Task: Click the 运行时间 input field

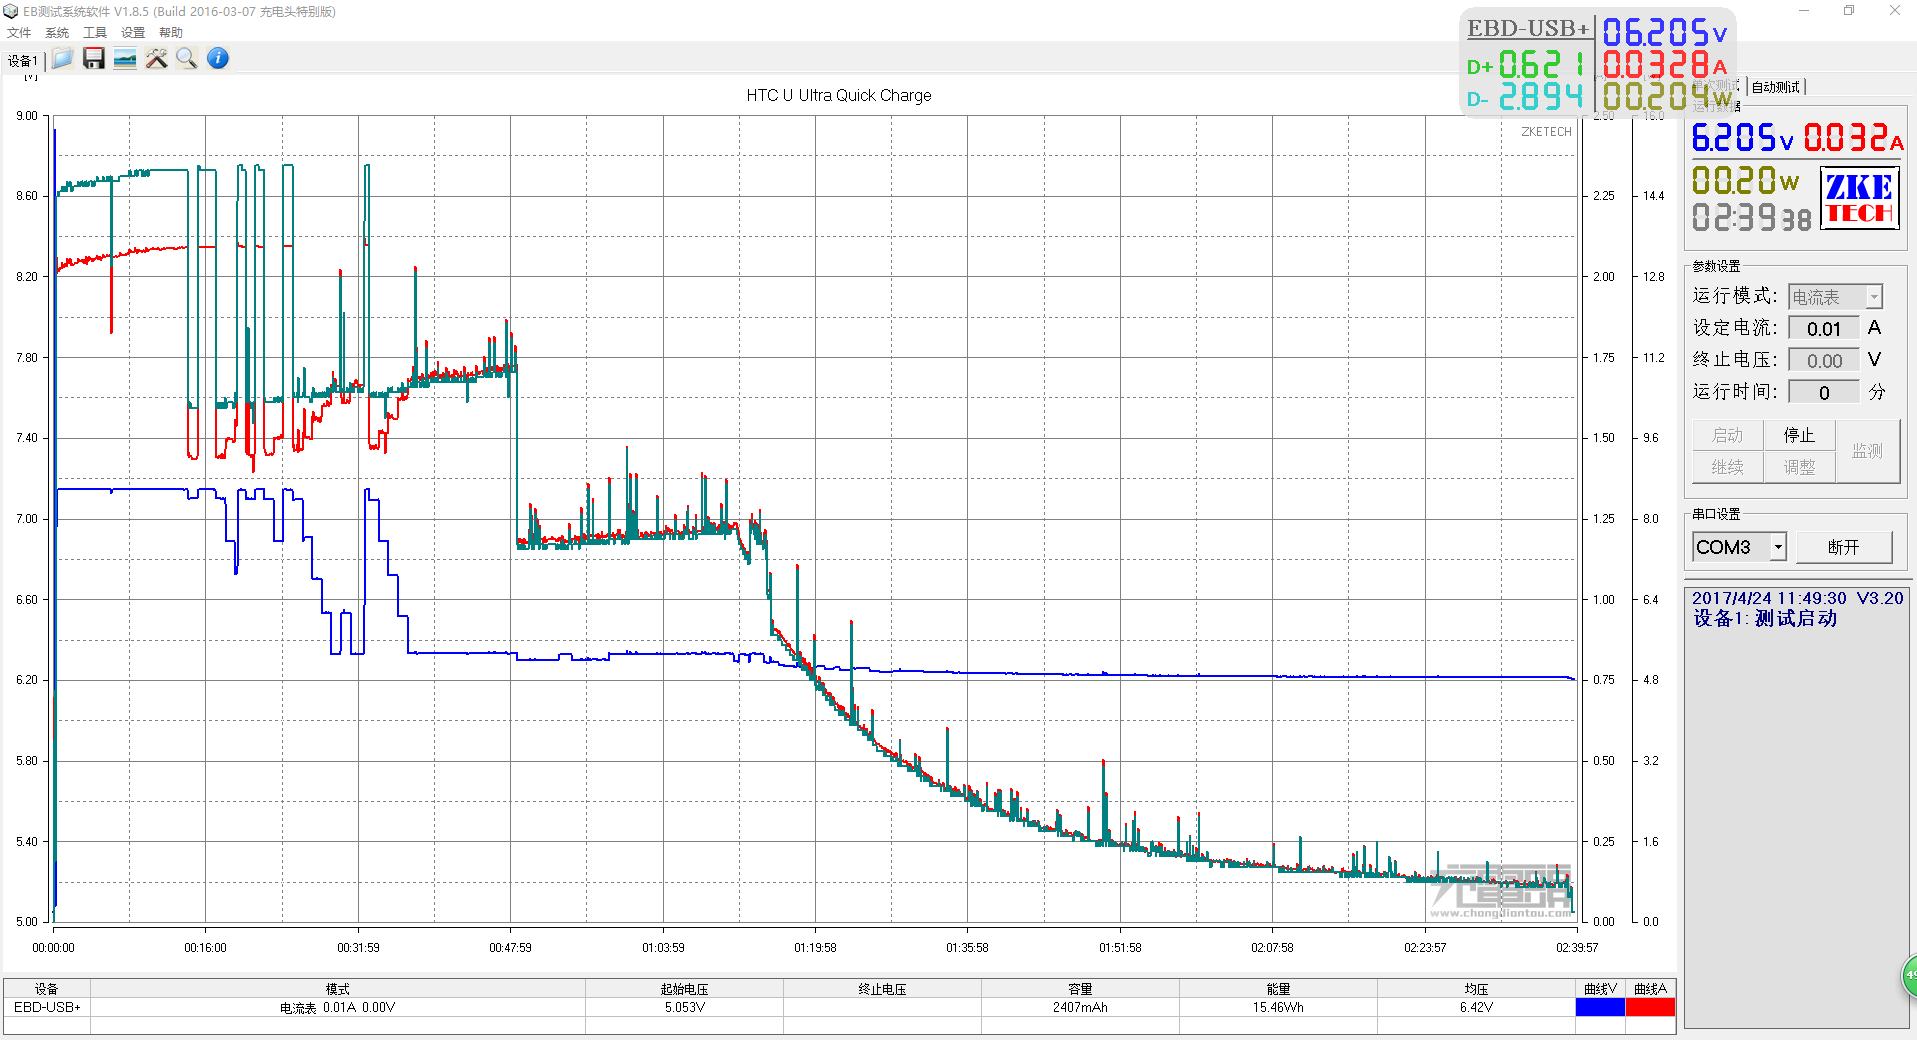Action: [1824, 393]
